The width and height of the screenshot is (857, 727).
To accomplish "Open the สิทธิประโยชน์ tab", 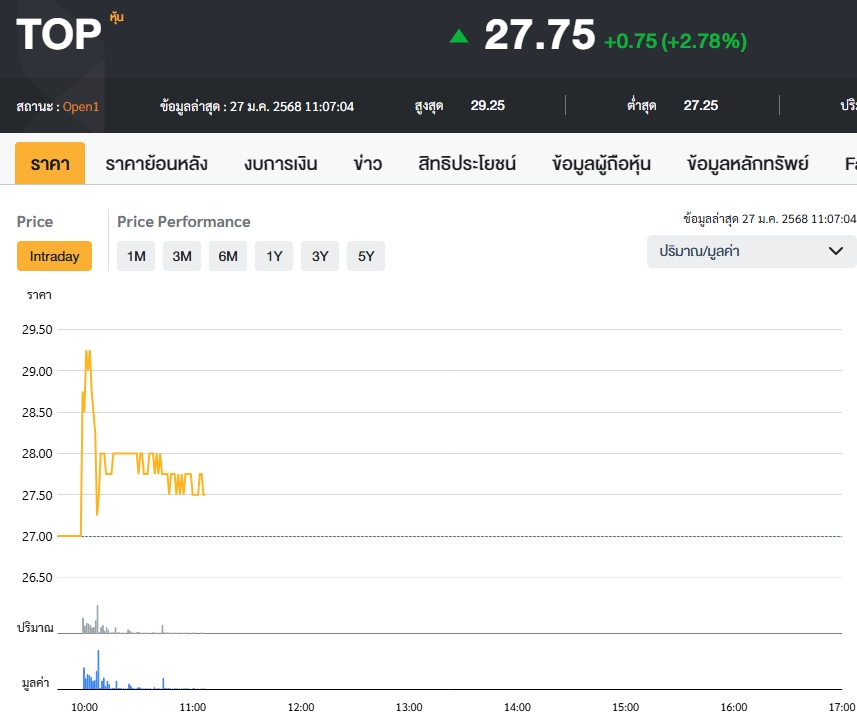I will (467, 163).
